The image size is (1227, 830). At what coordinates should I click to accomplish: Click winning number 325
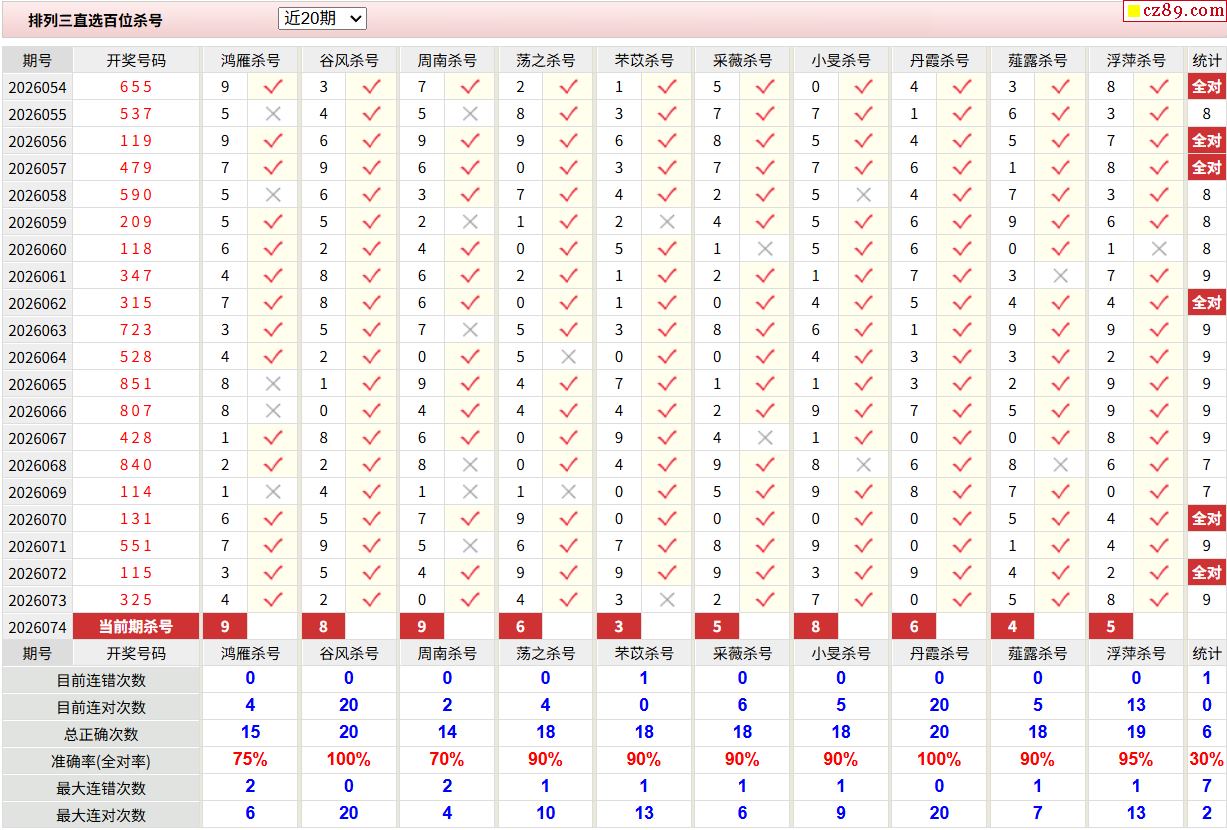pos(136,600)
